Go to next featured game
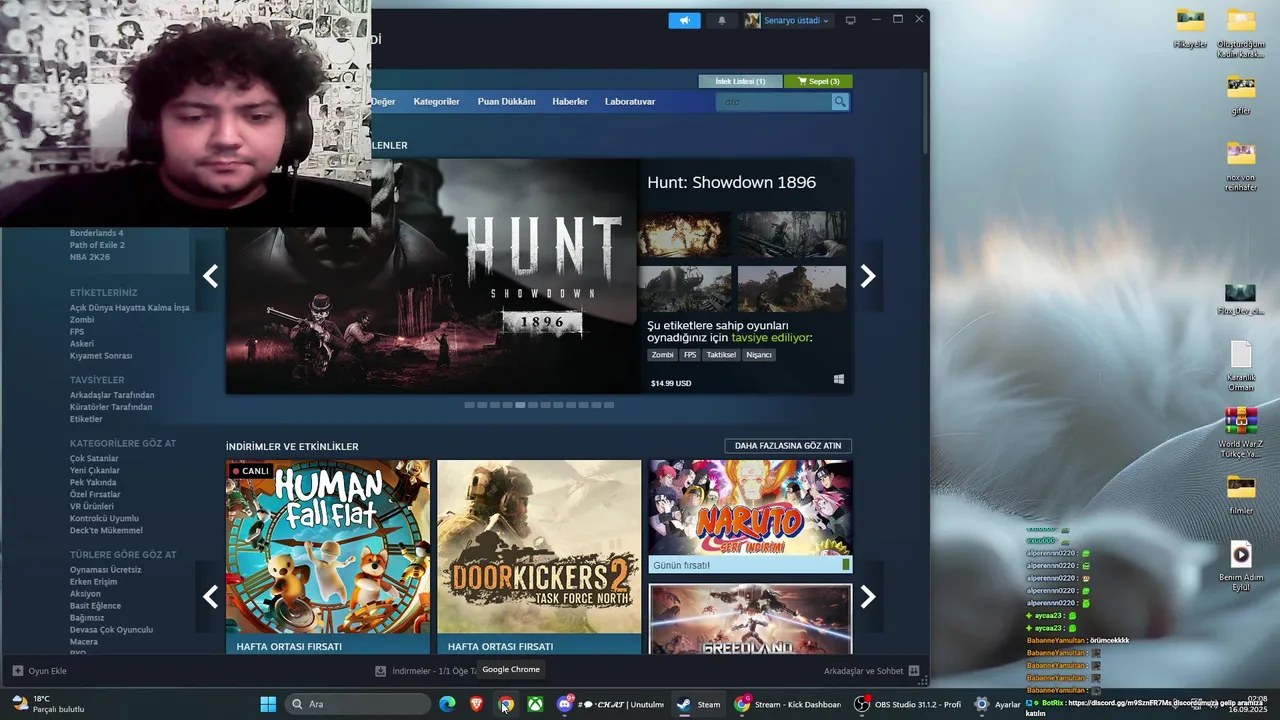 click(x=868, y=276)
